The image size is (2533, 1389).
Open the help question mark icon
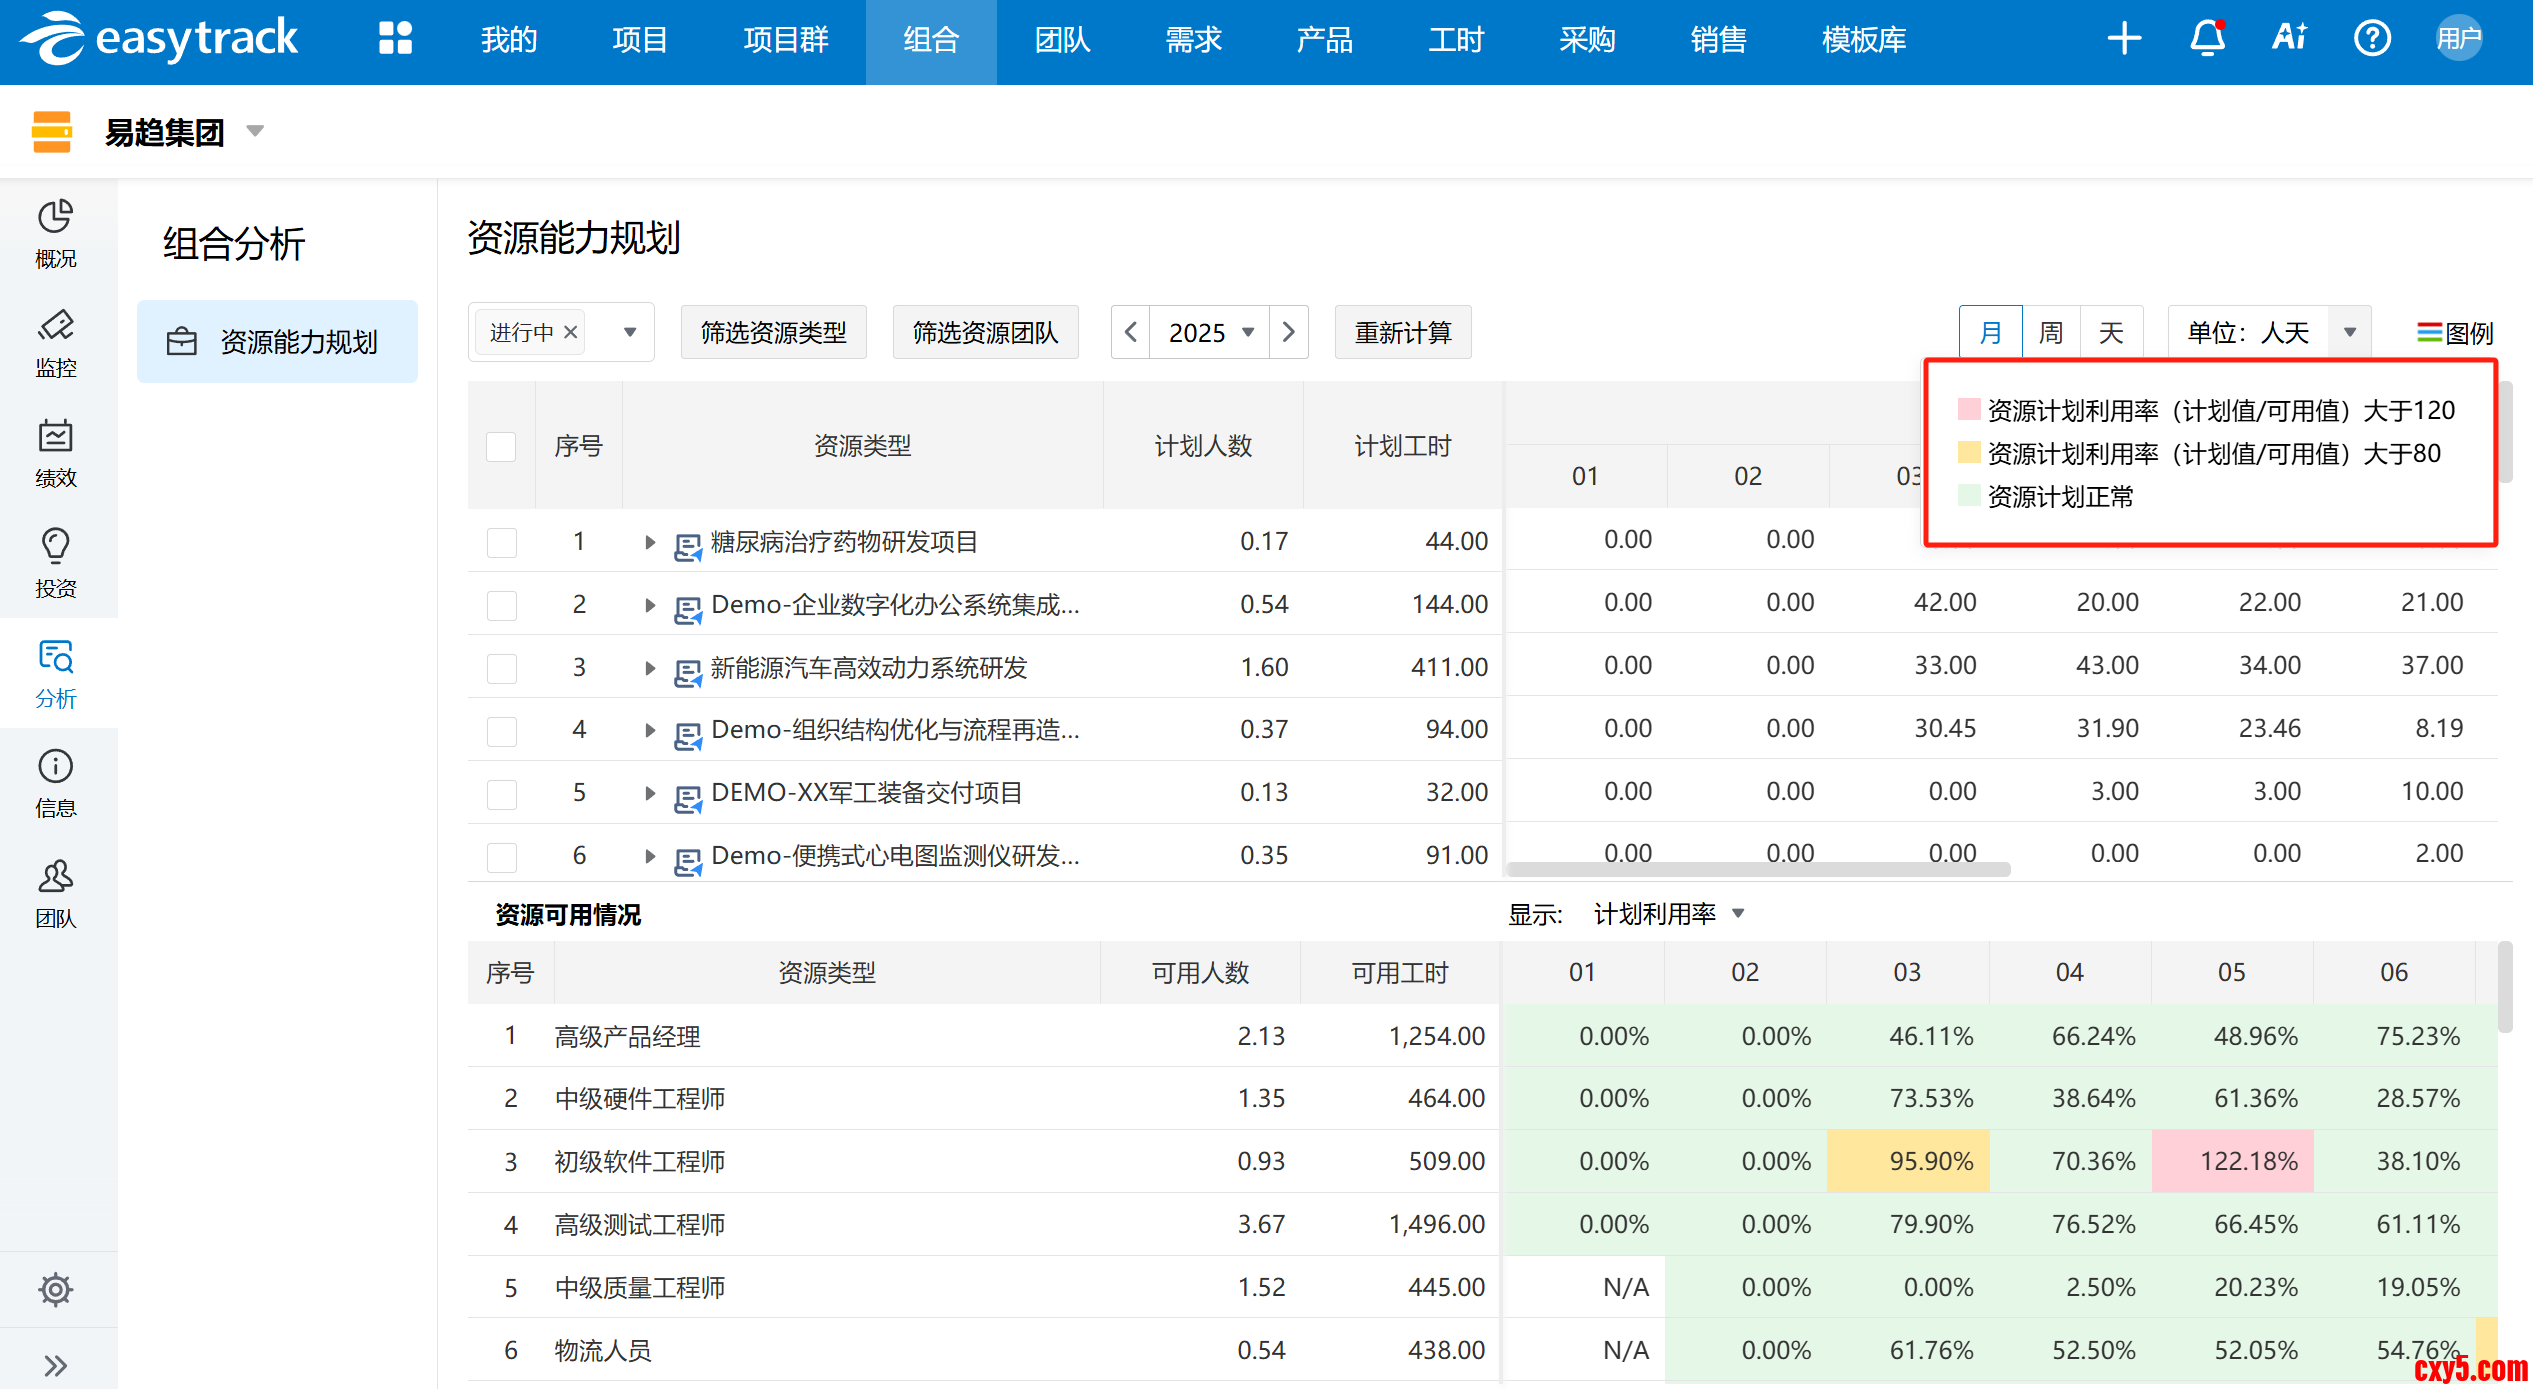click(x=2372, y=39)
